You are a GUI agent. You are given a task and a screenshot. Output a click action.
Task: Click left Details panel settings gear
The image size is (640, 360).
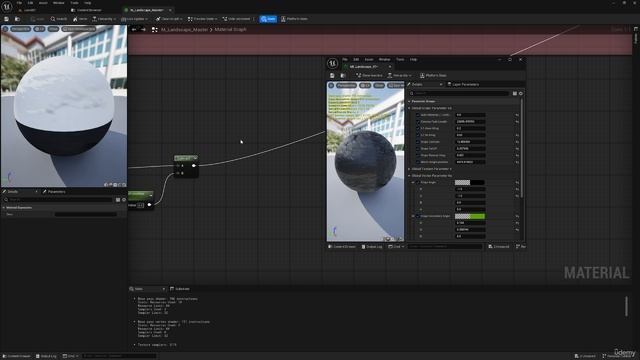pos(124,200)
